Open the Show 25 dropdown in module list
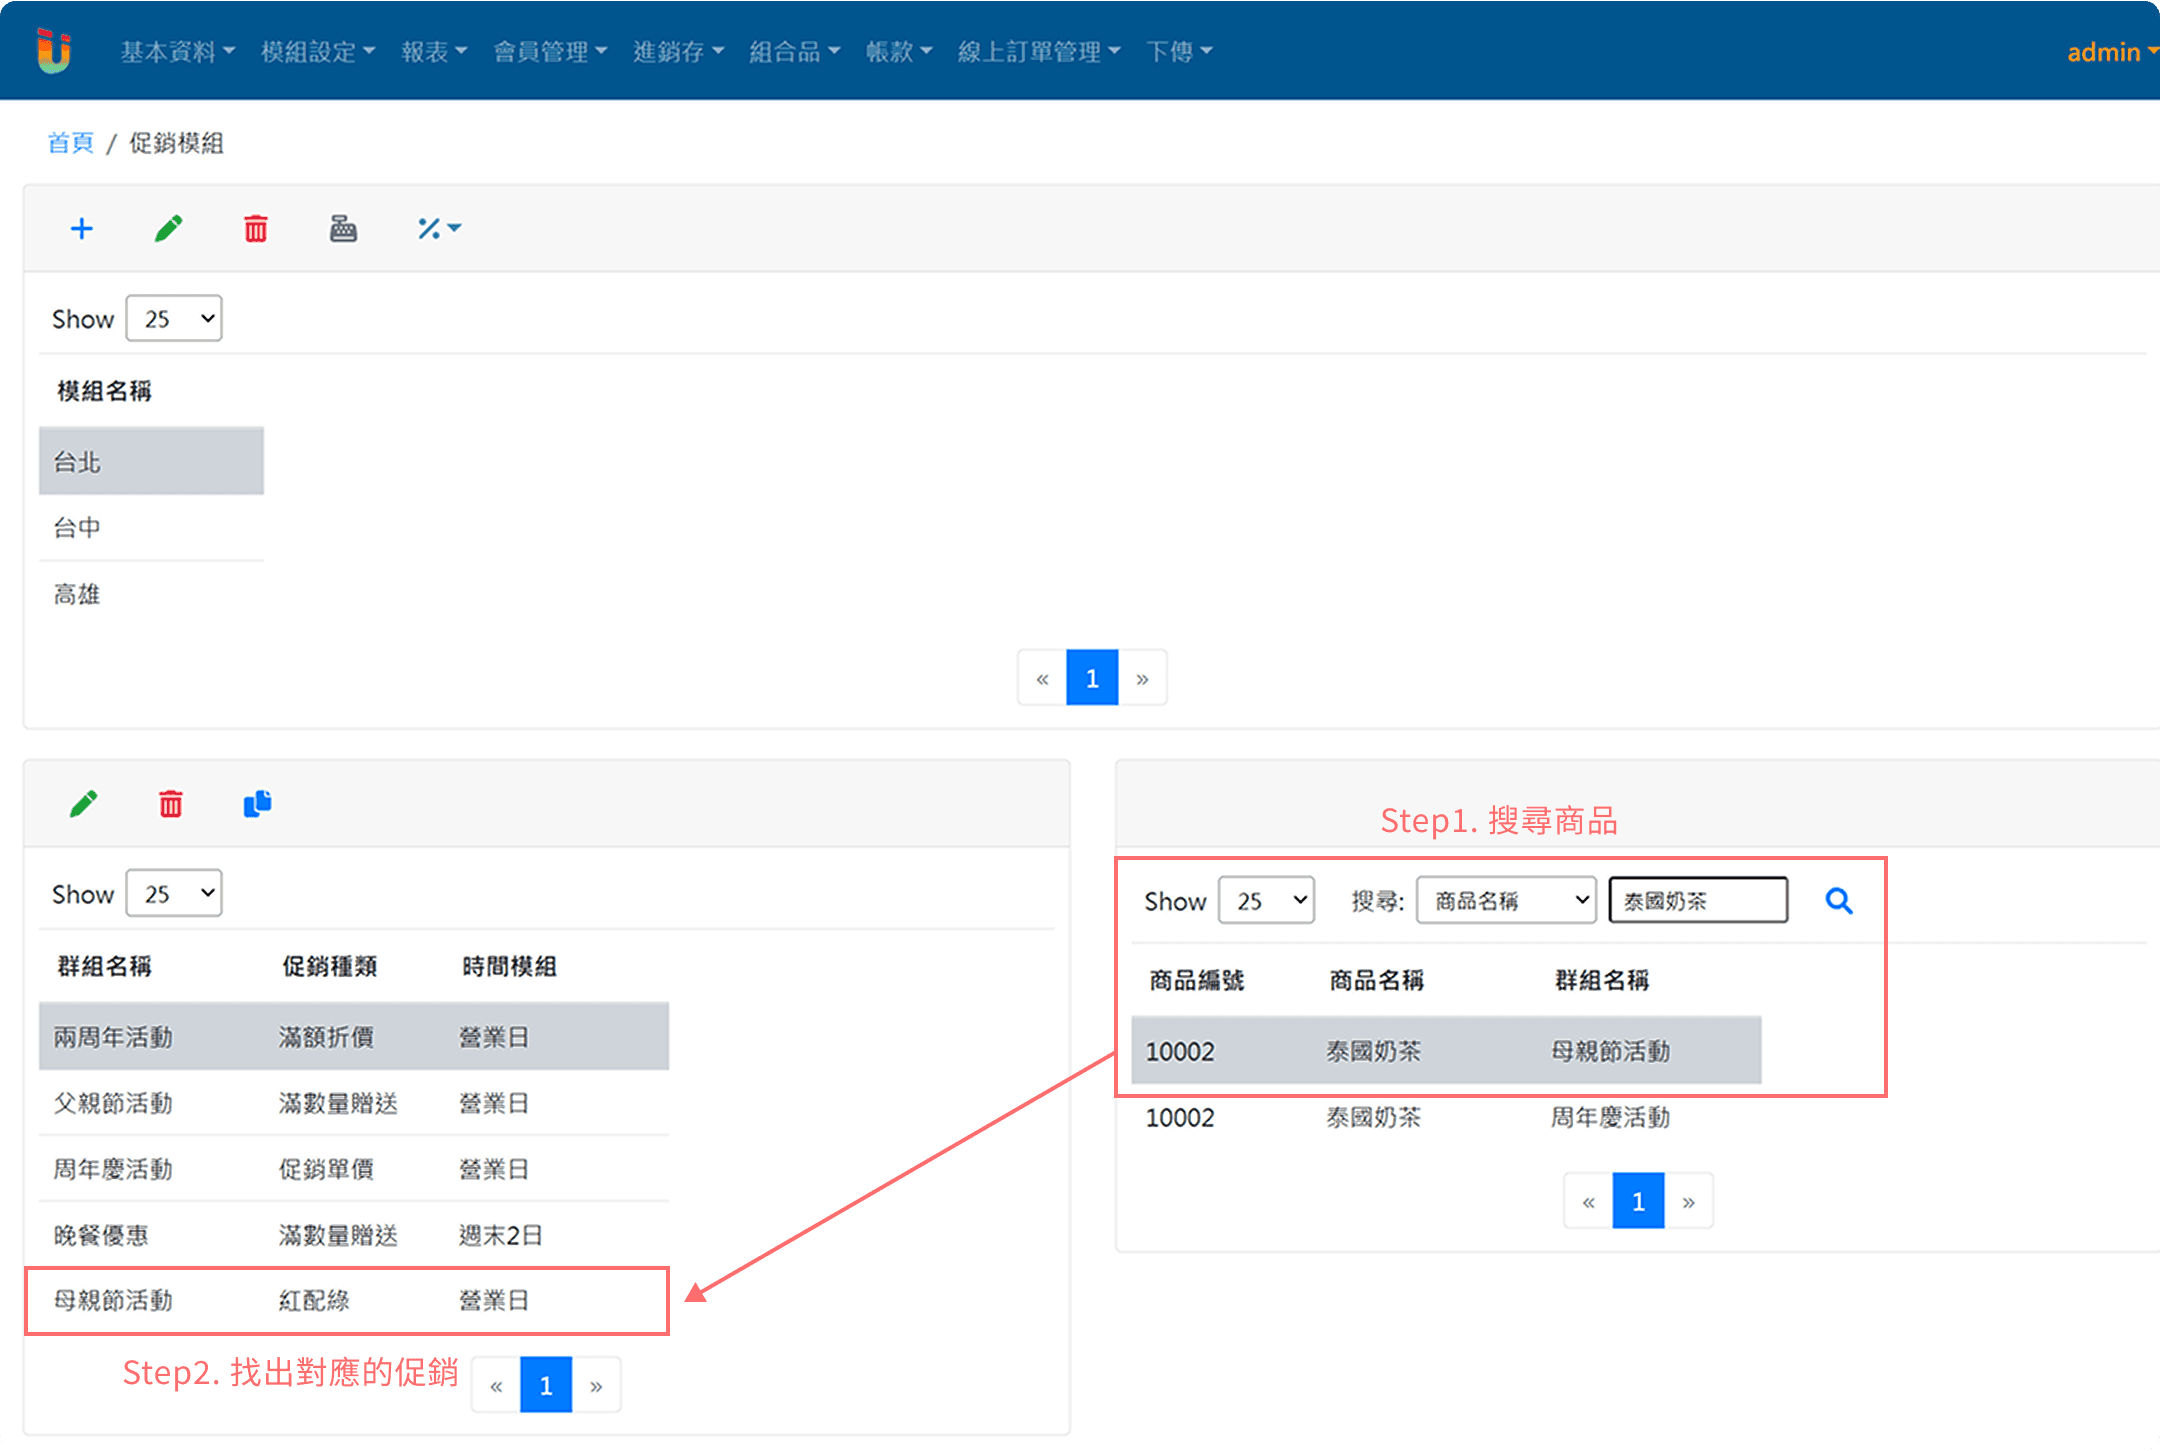Screen dimensions: 2160x1451 point(174,319)
